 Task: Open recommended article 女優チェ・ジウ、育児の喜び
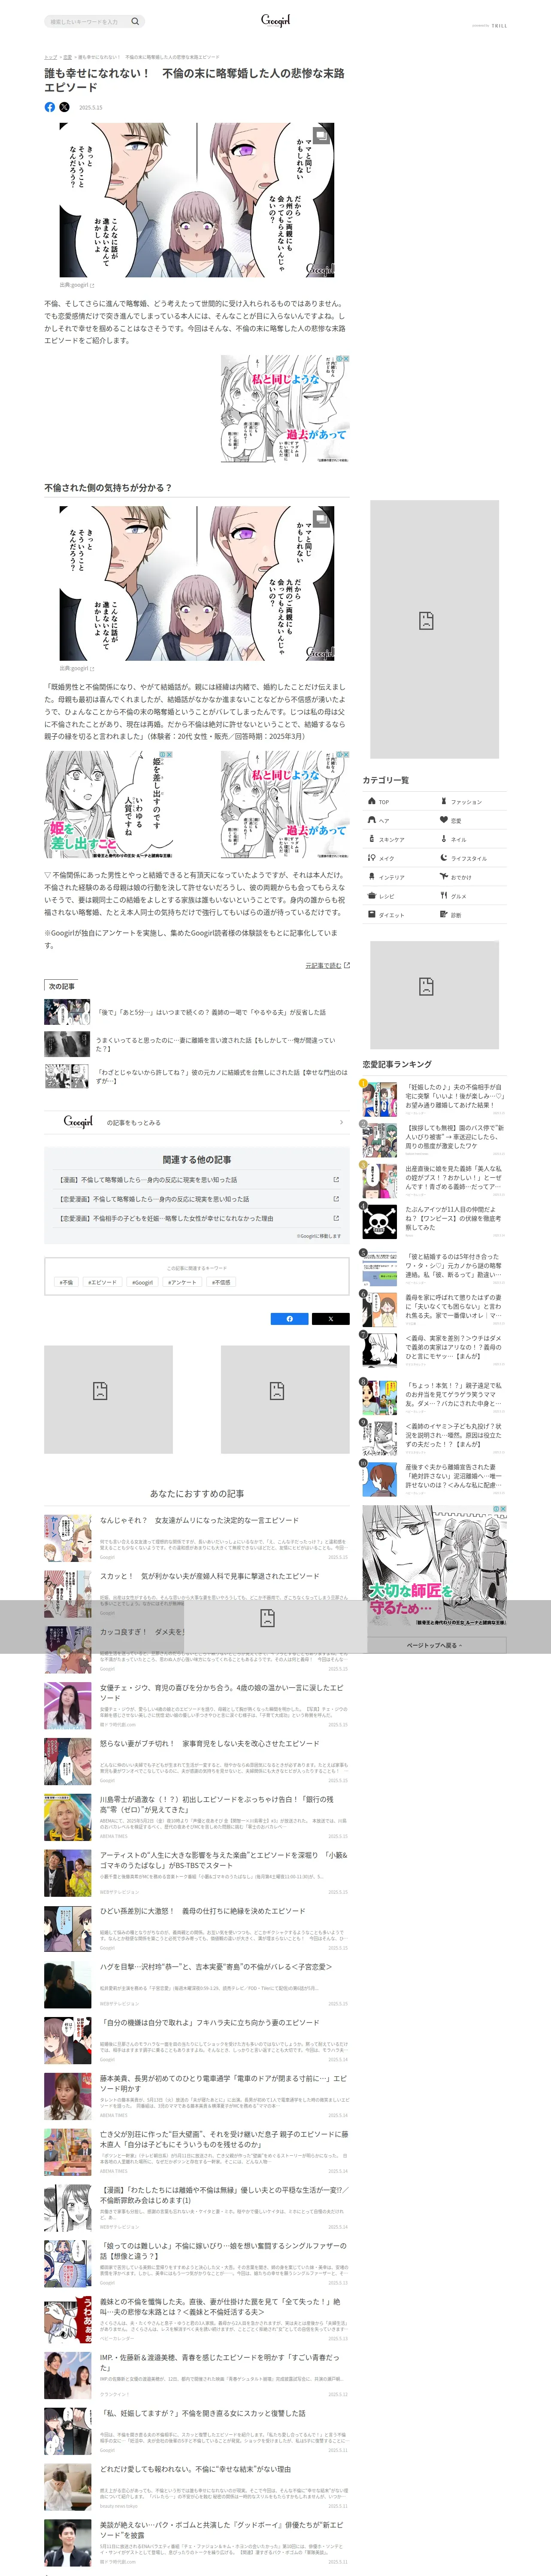(196, 1705)
